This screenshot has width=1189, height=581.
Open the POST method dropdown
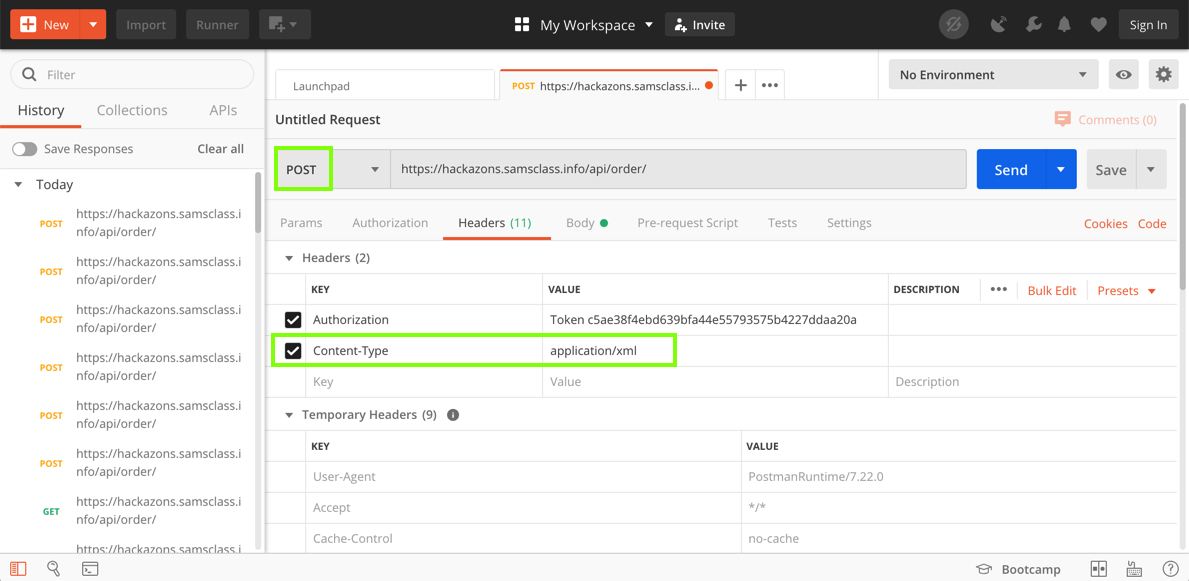pos(333,170)
